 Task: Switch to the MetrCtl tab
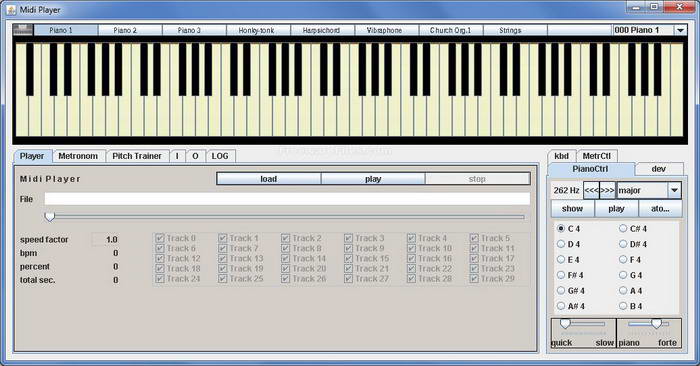(x=597, y=156)
